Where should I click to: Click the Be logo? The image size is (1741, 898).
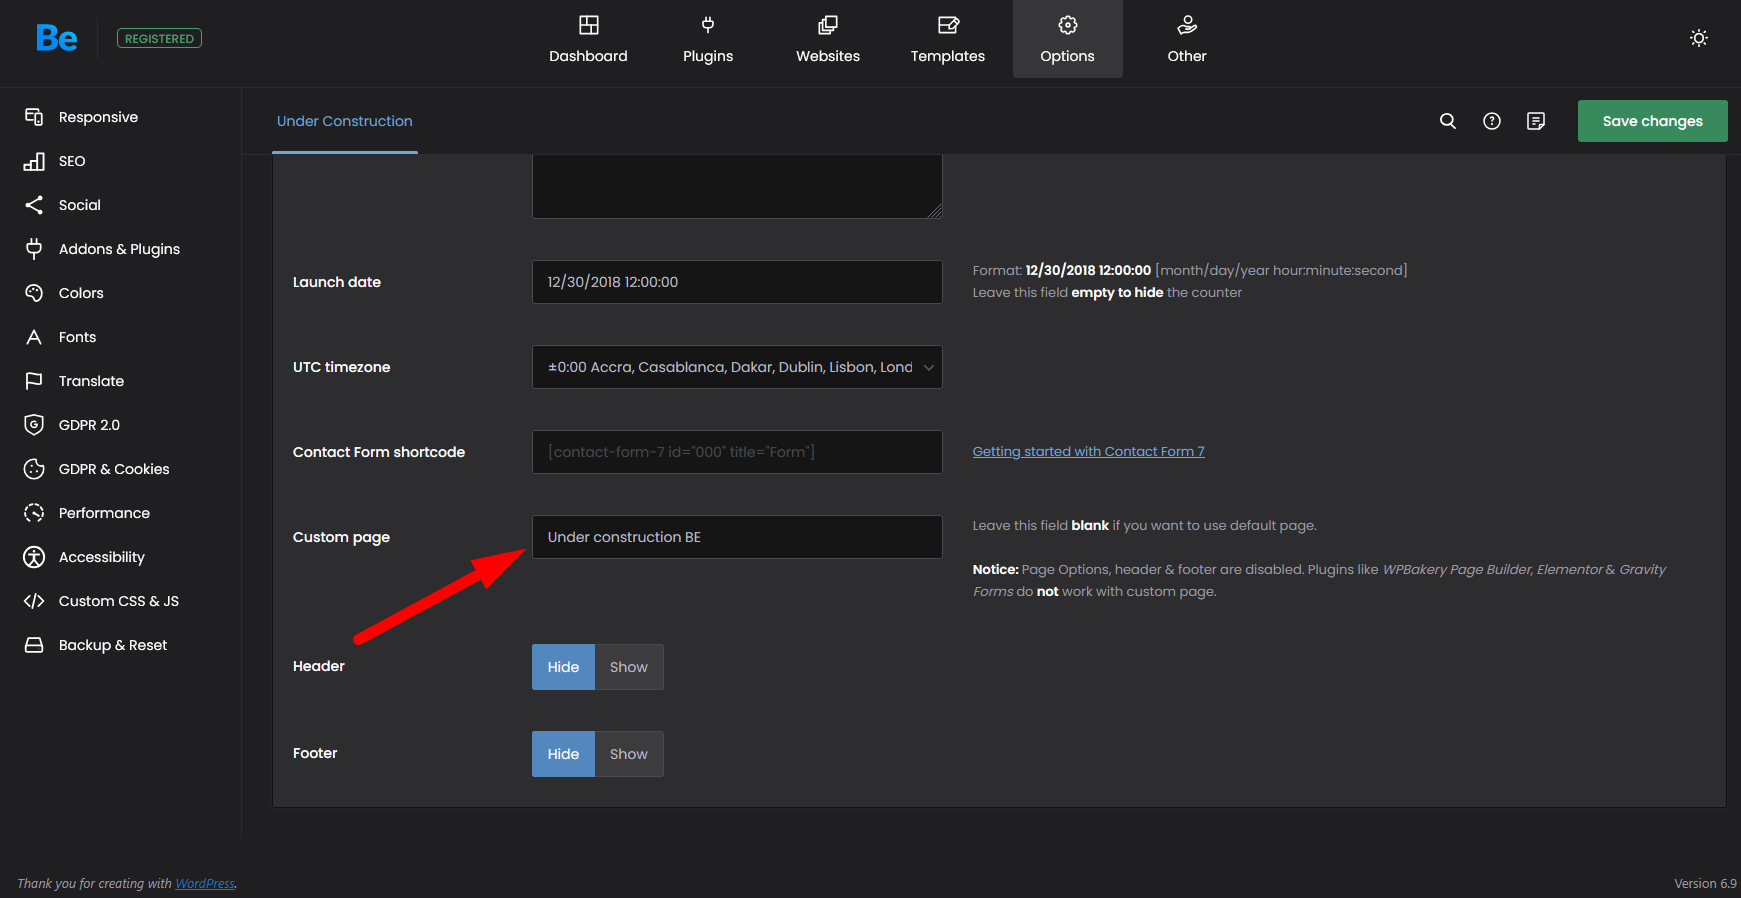coord(56,38)
